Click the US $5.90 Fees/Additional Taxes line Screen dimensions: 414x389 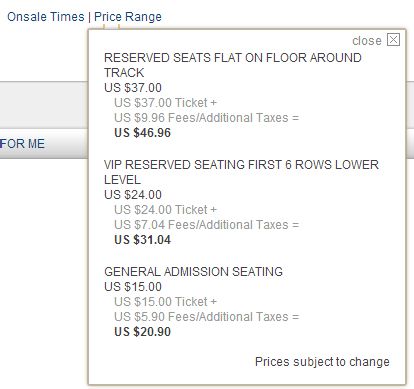[x=207, y=317]
